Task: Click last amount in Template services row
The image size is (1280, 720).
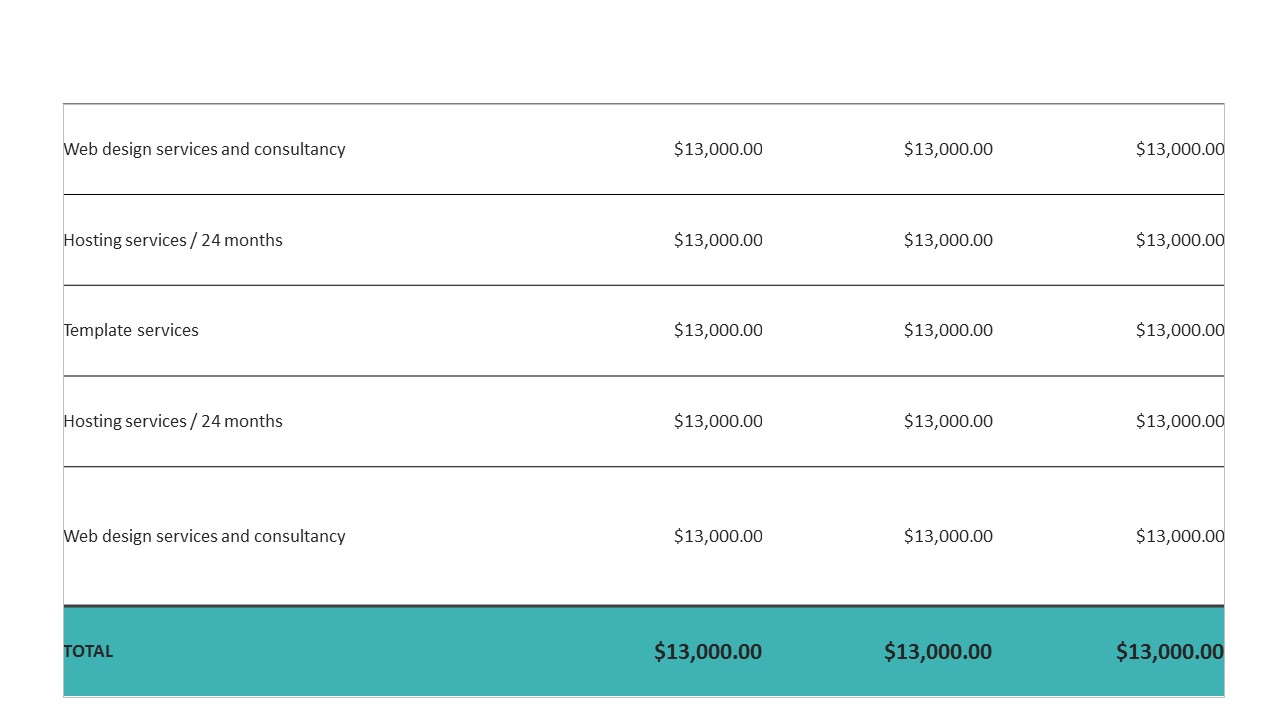Action: tap(1179, 331)
